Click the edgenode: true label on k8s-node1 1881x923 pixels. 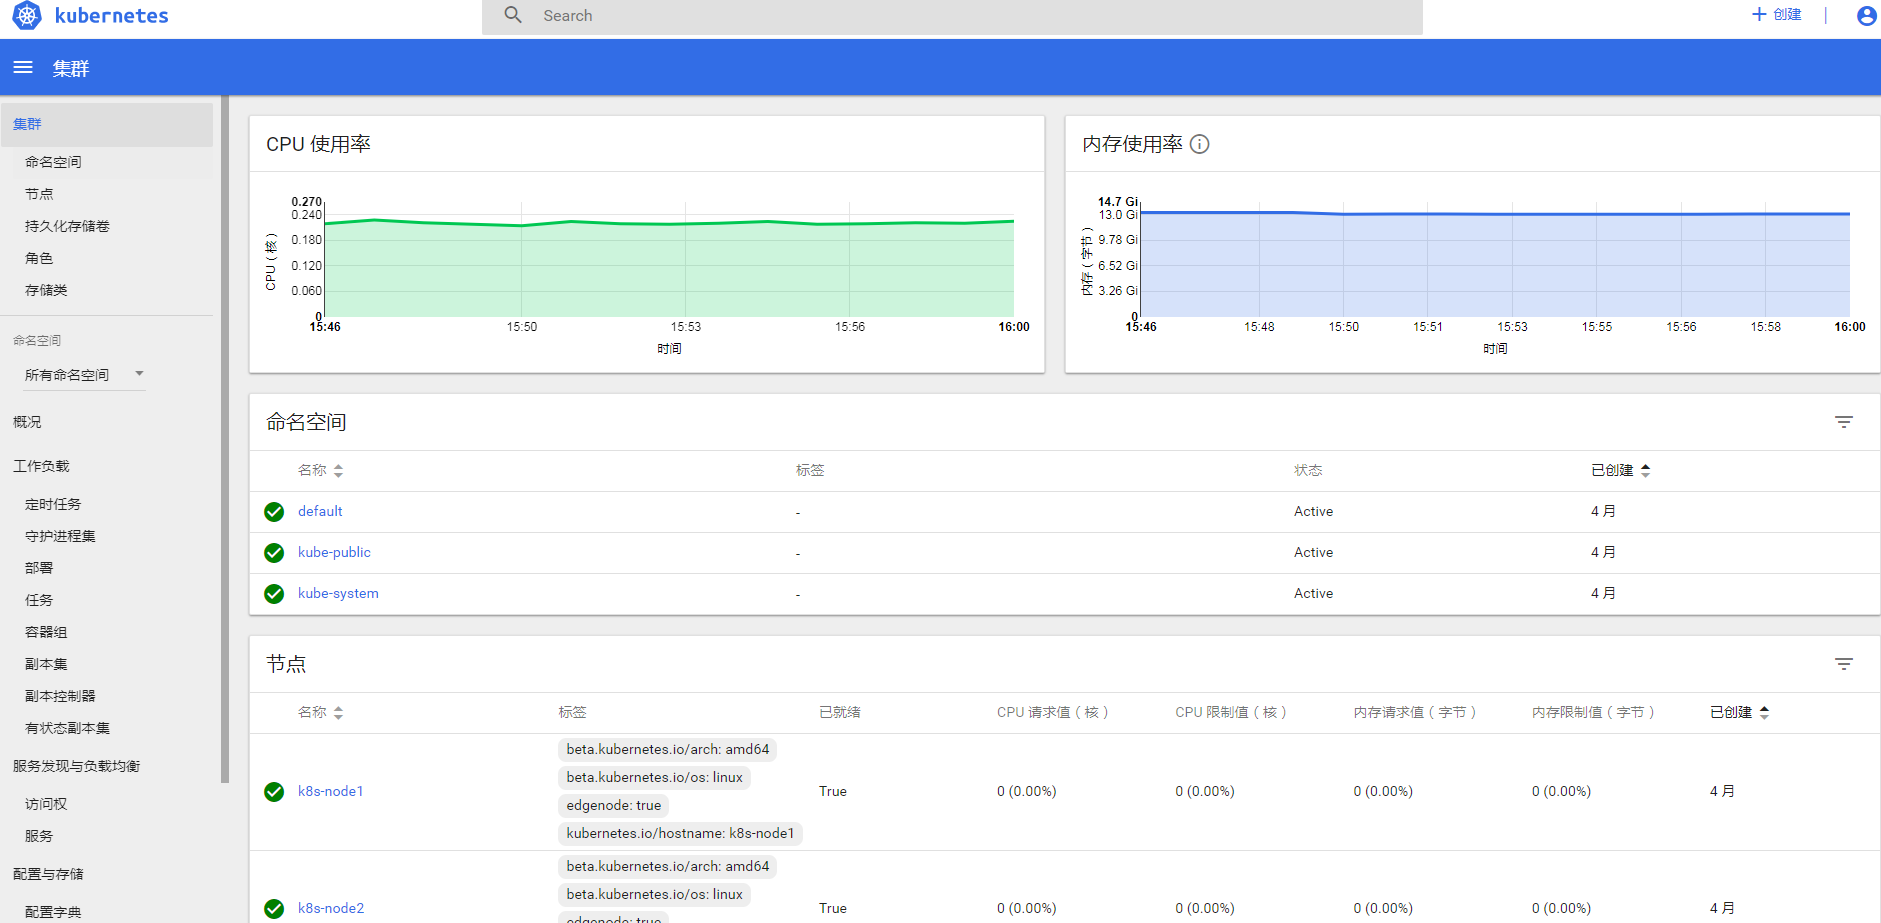[x=613, y=805]
